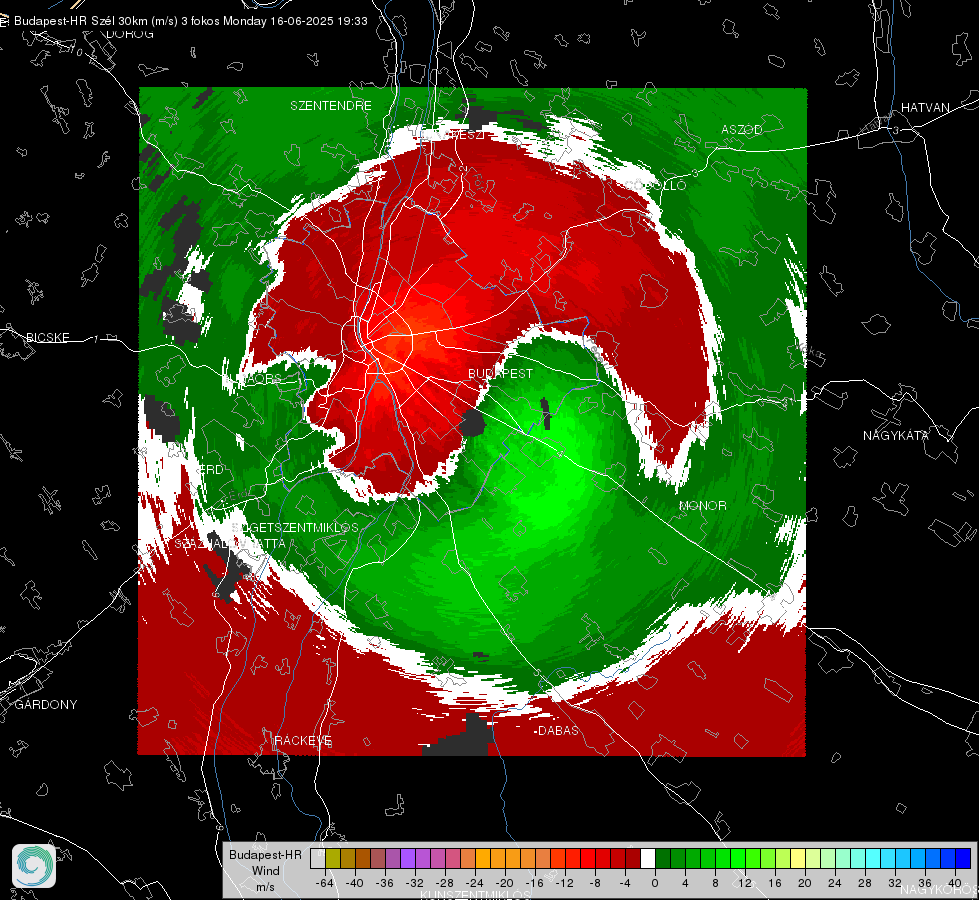Click the '-24' legend value
The height and width of the screenshot is (900, 979).
pos(475,883)
